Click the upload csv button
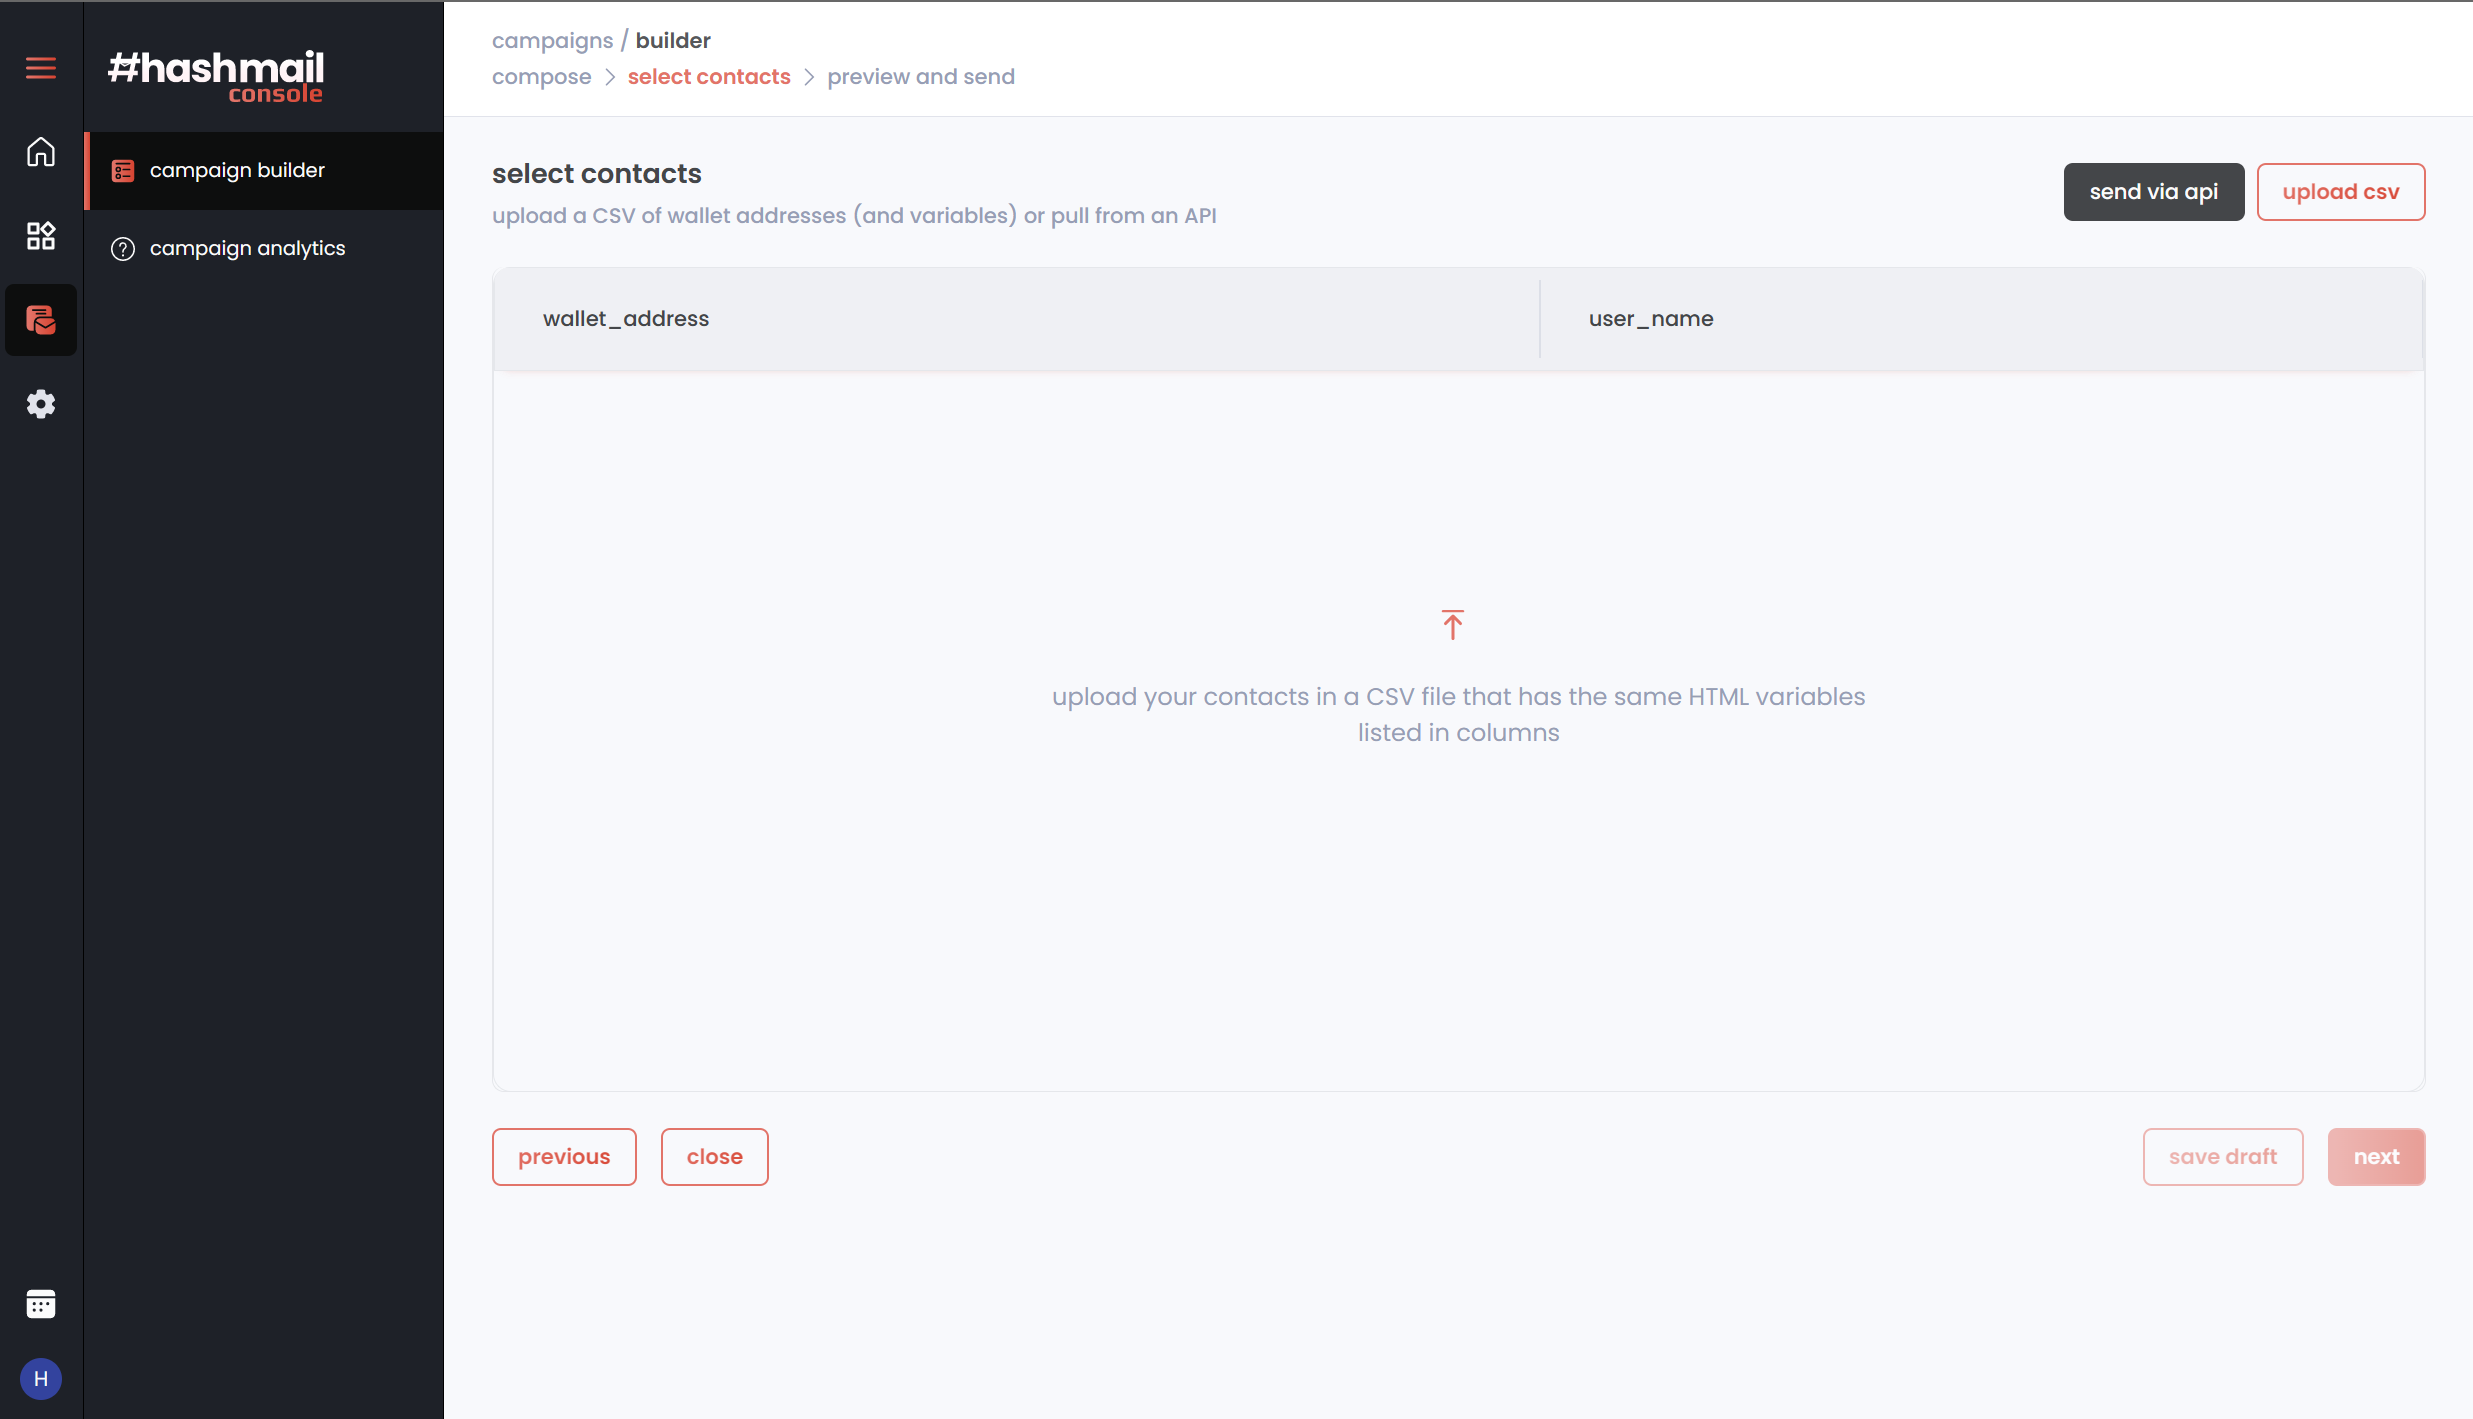 [2340, 192]
